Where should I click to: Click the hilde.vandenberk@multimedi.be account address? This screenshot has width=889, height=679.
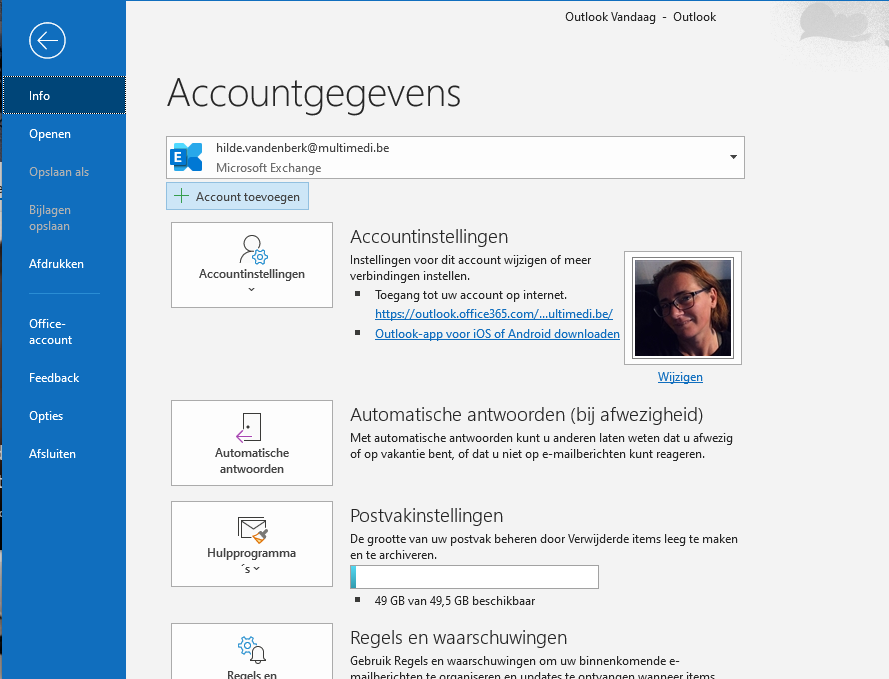click(302, 148)
